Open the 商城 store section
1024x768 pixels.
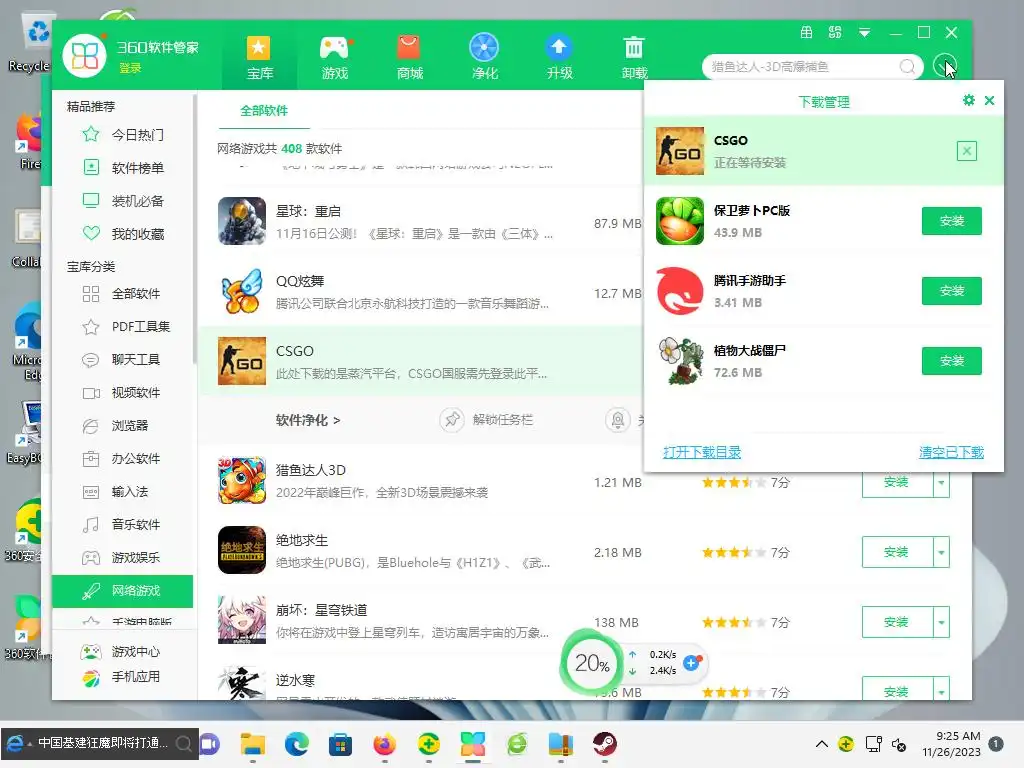(x=409, y=57)
